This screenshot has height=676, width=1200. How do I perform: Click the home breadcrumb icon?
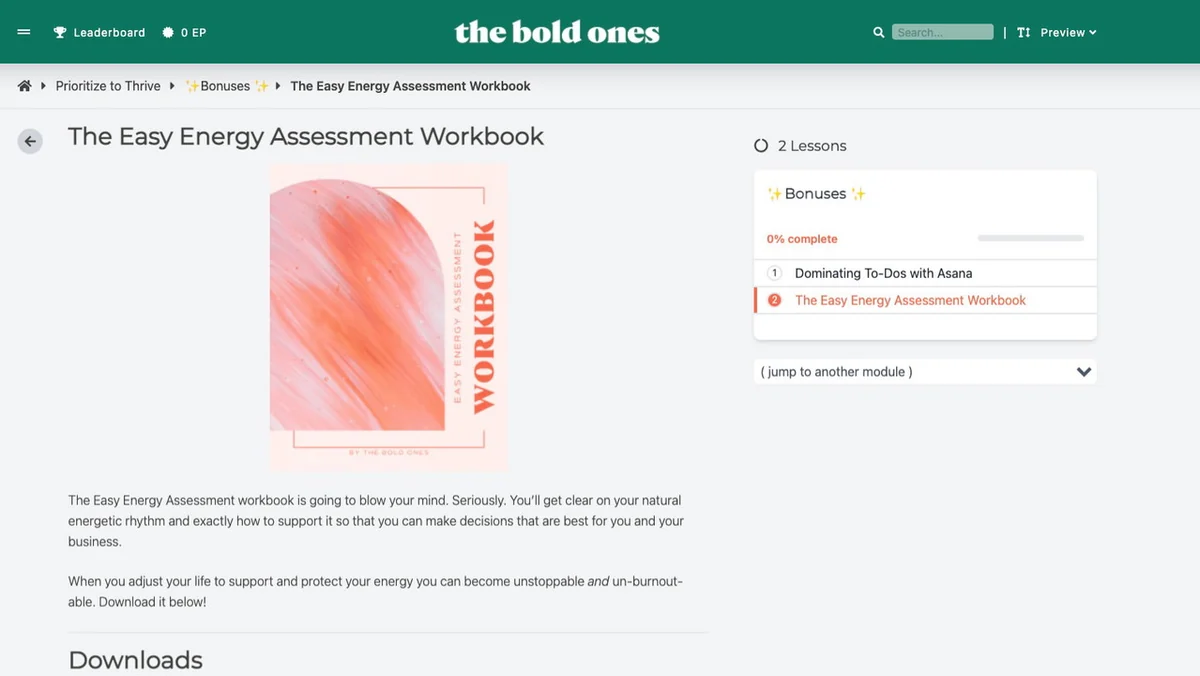pos(25,86)
